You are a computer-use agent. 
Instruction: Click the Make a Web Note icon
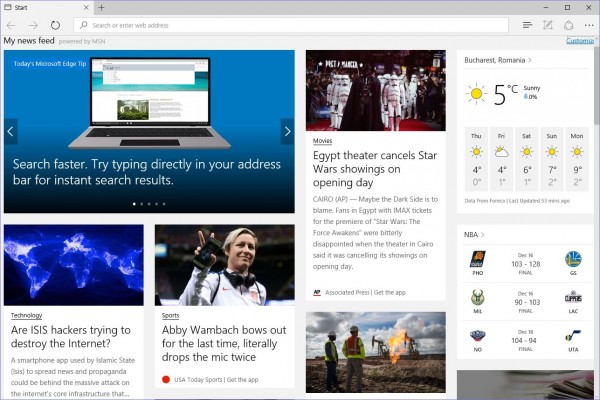click(547, 24)
